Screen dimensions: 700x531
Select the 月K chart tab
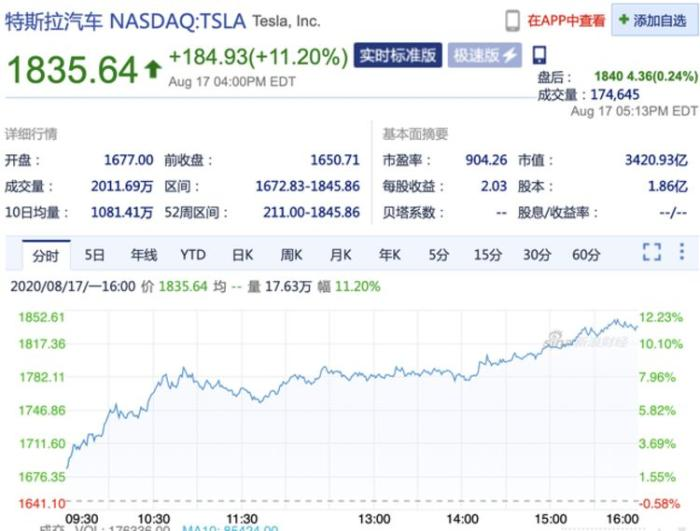pos(340,255)
